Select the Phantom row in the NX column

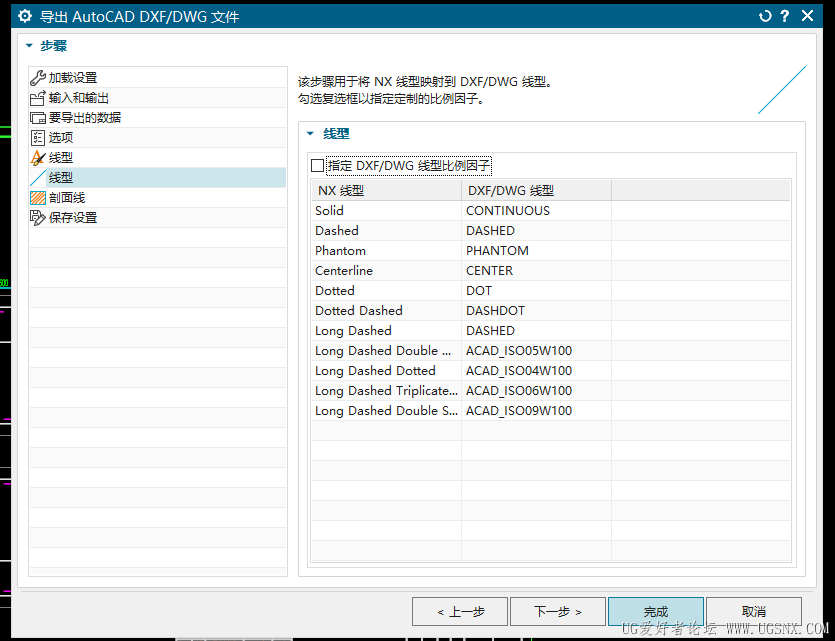(387, 251)
